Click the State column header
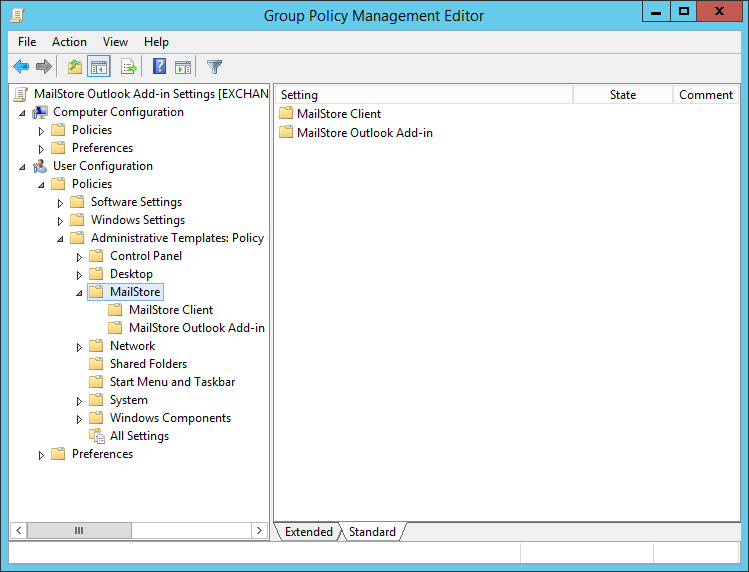This screenshot has height=572, width=749. [x=622, y=95]
